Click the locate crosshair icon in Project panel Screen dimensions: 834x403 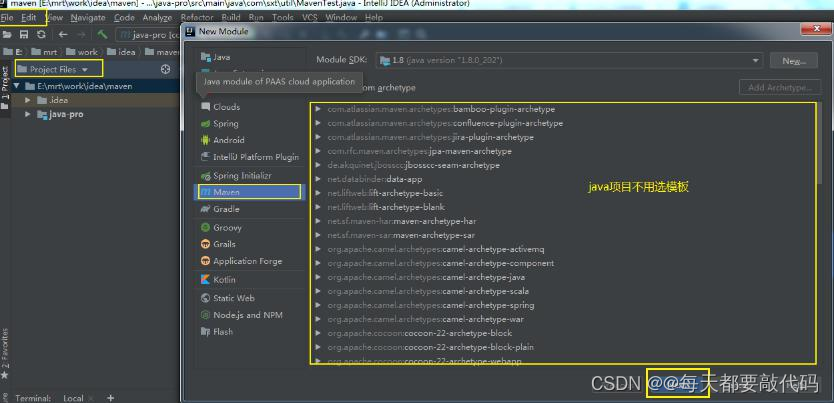point(165,69)
